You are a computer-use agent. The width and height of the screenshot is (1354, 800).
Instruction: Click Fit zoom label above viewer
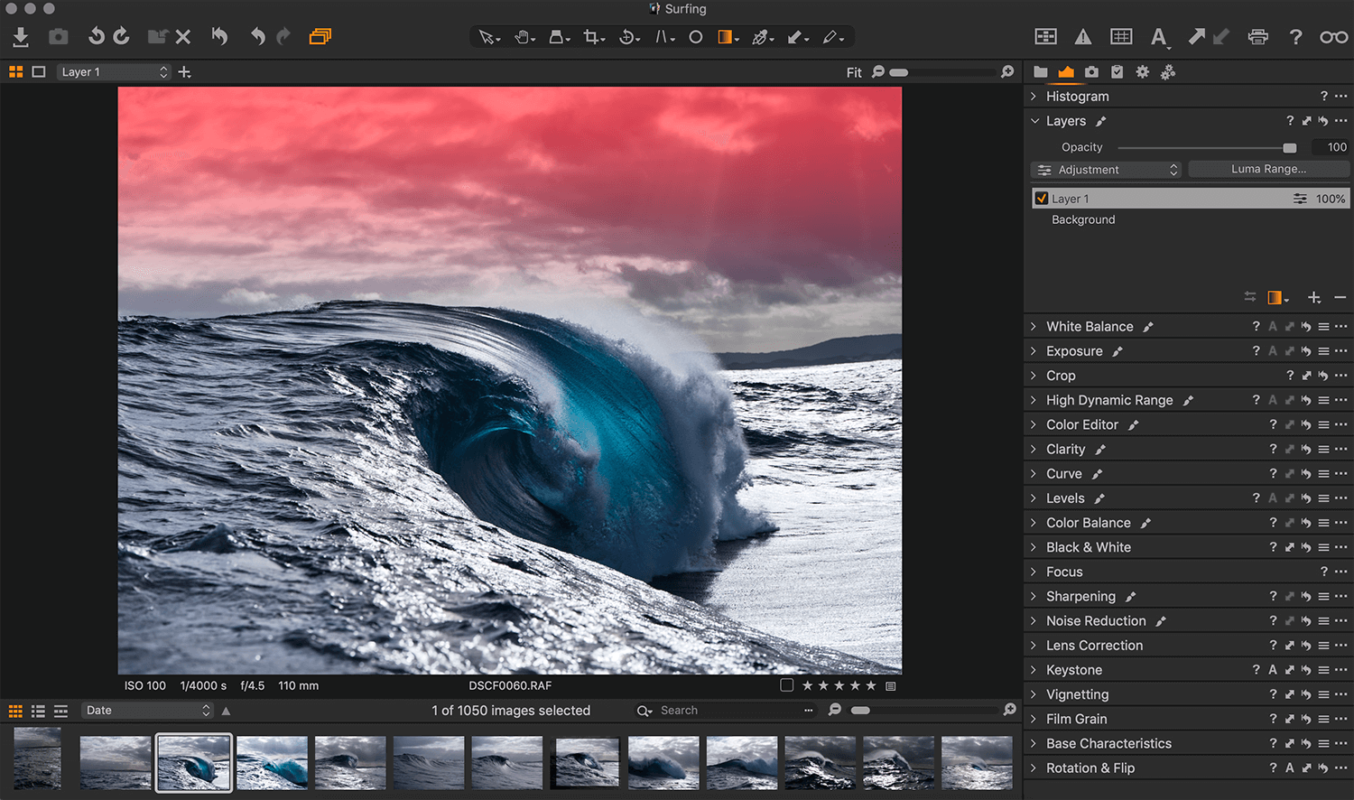(x=853, y=72)
